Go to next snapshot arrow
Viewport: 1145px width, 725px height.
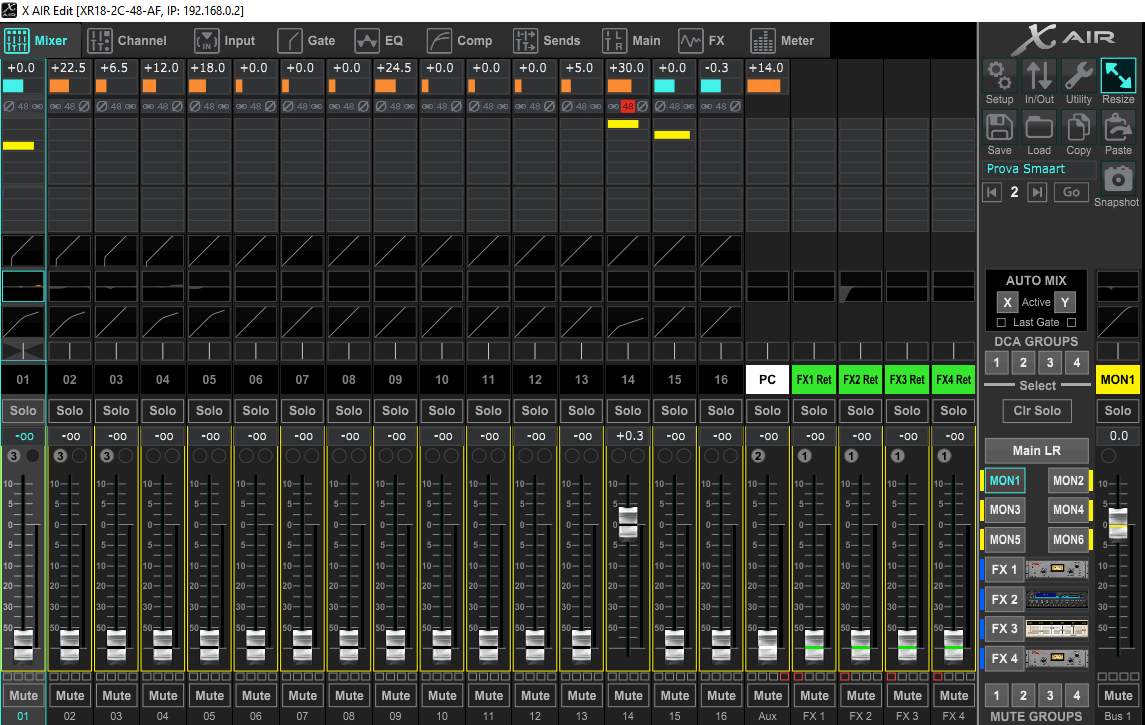[1038, 192]
